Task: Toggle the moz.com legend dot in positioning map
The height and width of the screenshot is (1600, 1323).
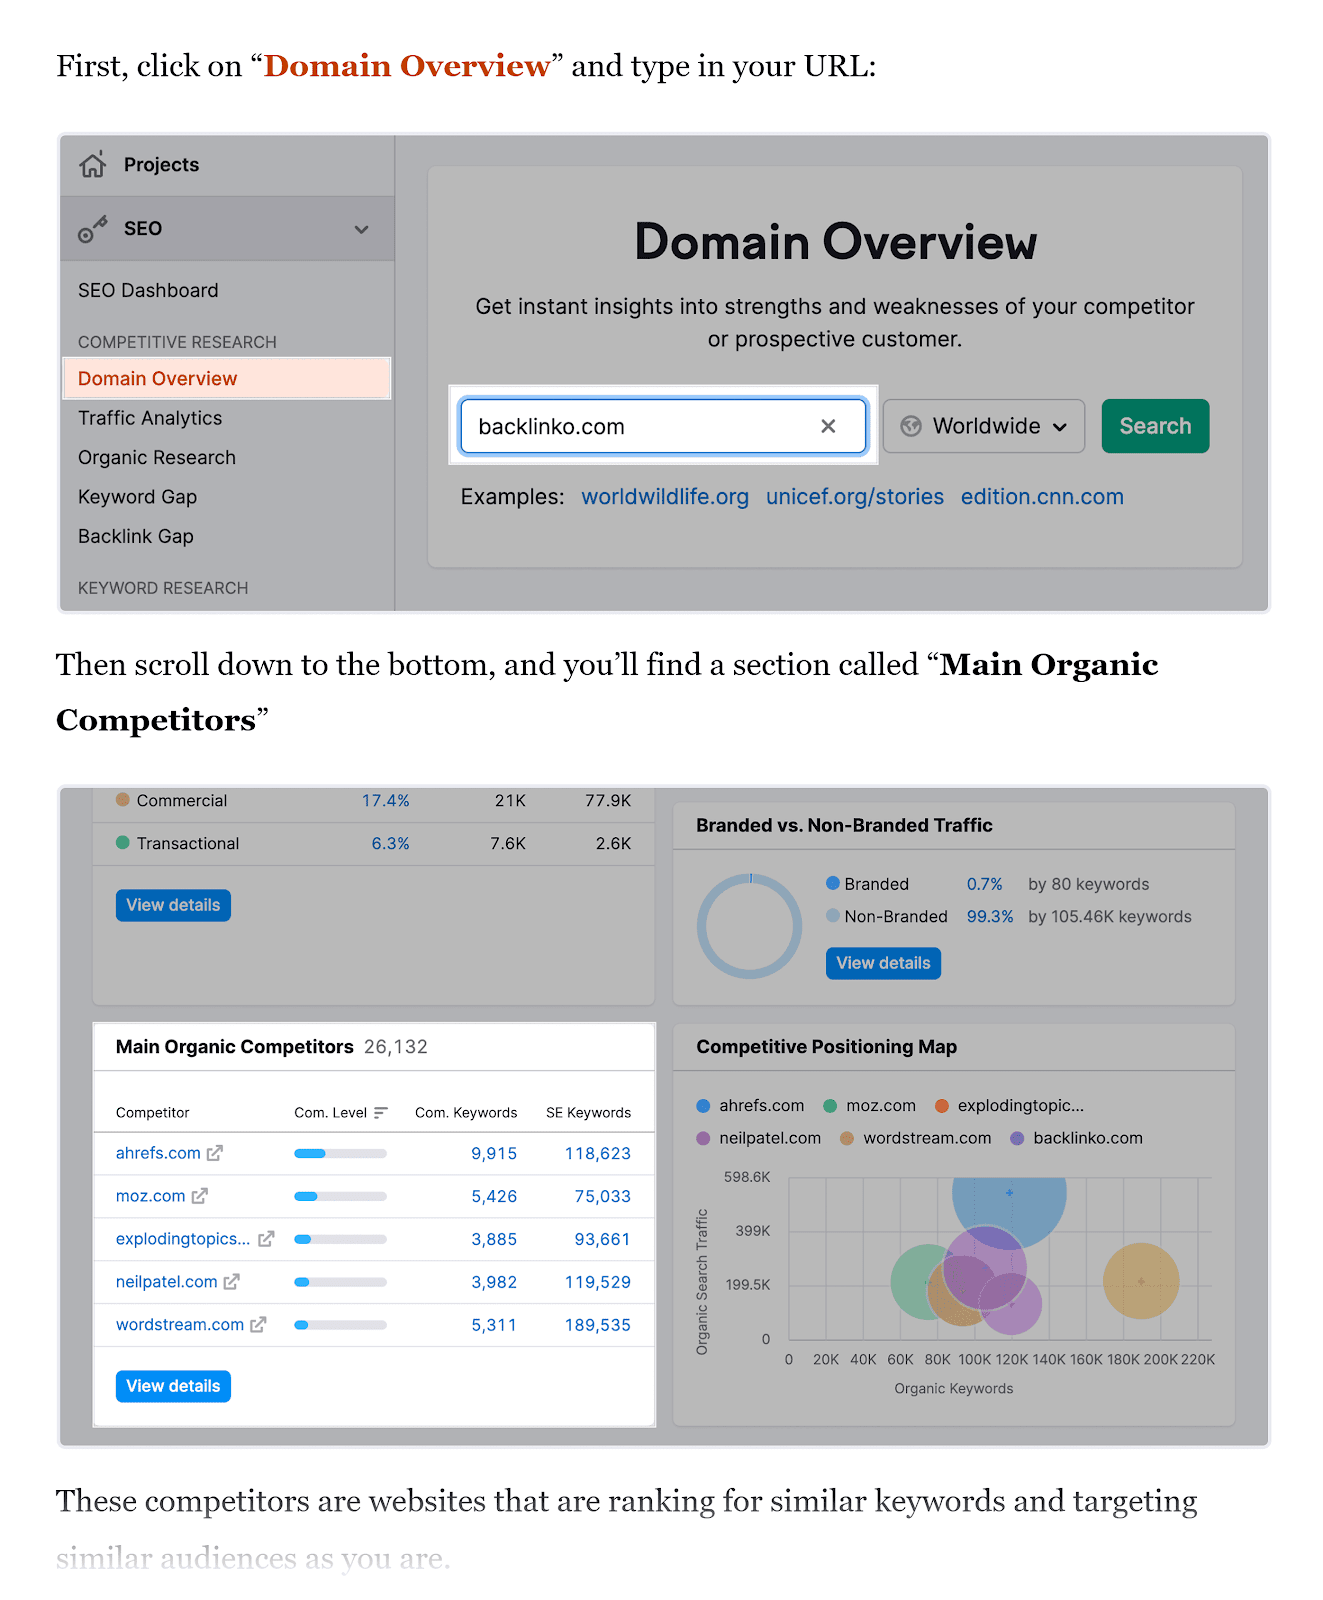Action: point(830,1106)
